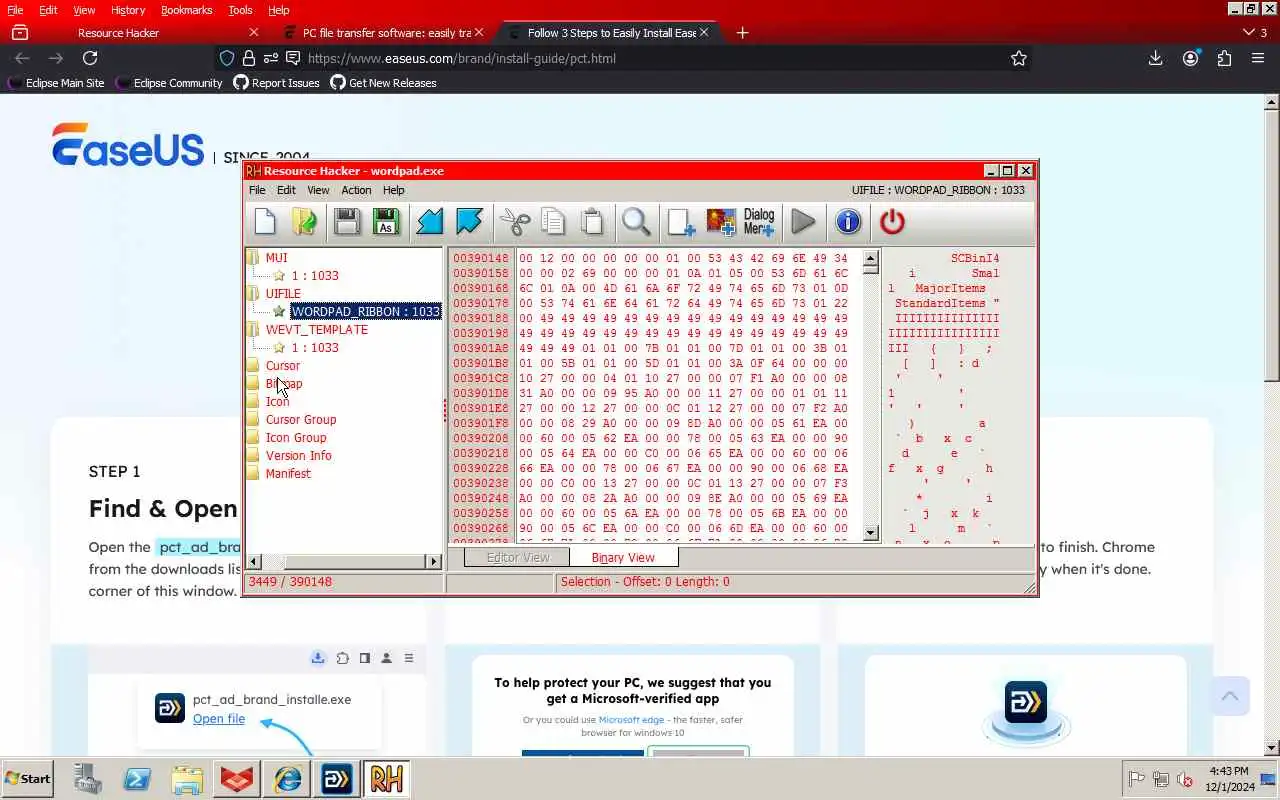
Task: Bookmark this page with star icon
Action: point(1019,58)
